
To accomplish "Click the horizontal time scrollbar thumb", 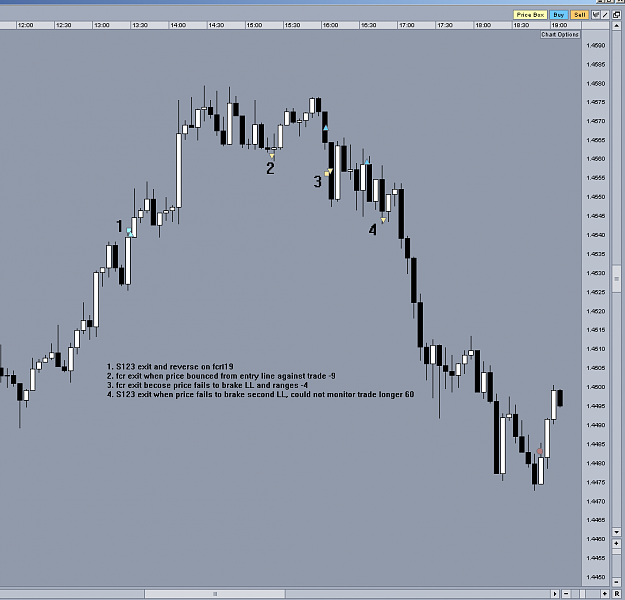I will click(x=215, y=594).
